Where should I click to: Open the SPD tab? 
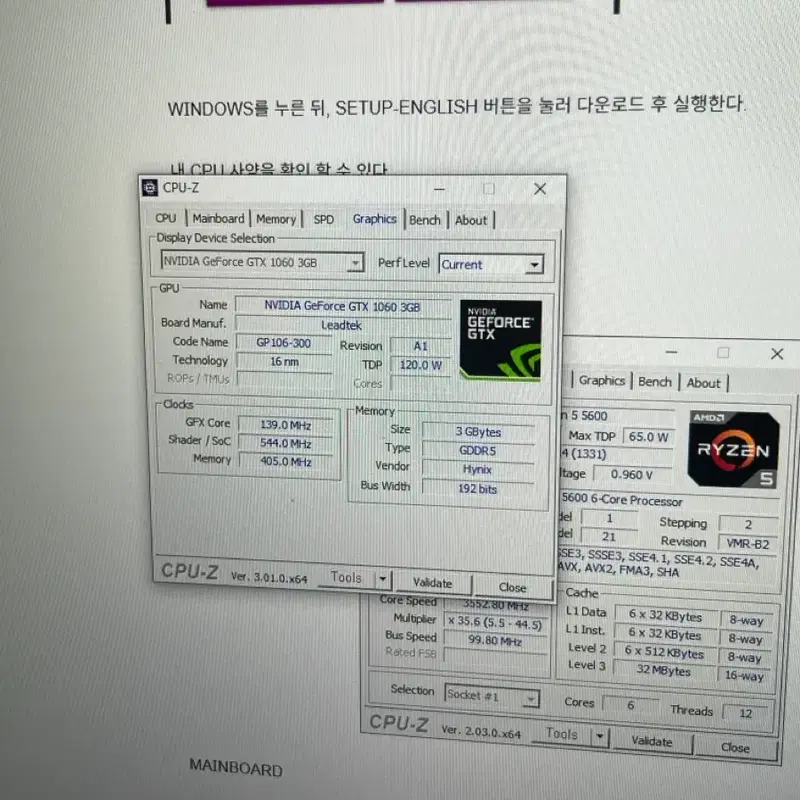coord(323,219)
